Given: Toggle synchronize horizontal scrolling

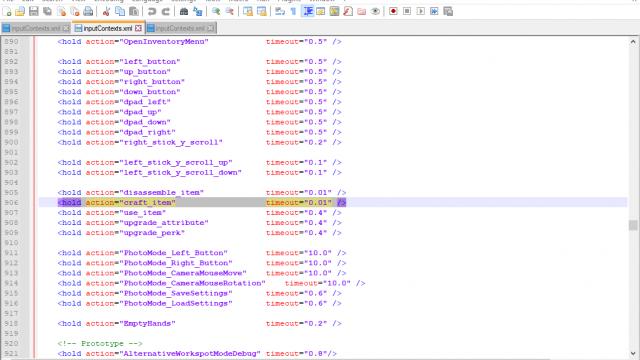Looking at the screenshot, I should (x=262, y=11).
